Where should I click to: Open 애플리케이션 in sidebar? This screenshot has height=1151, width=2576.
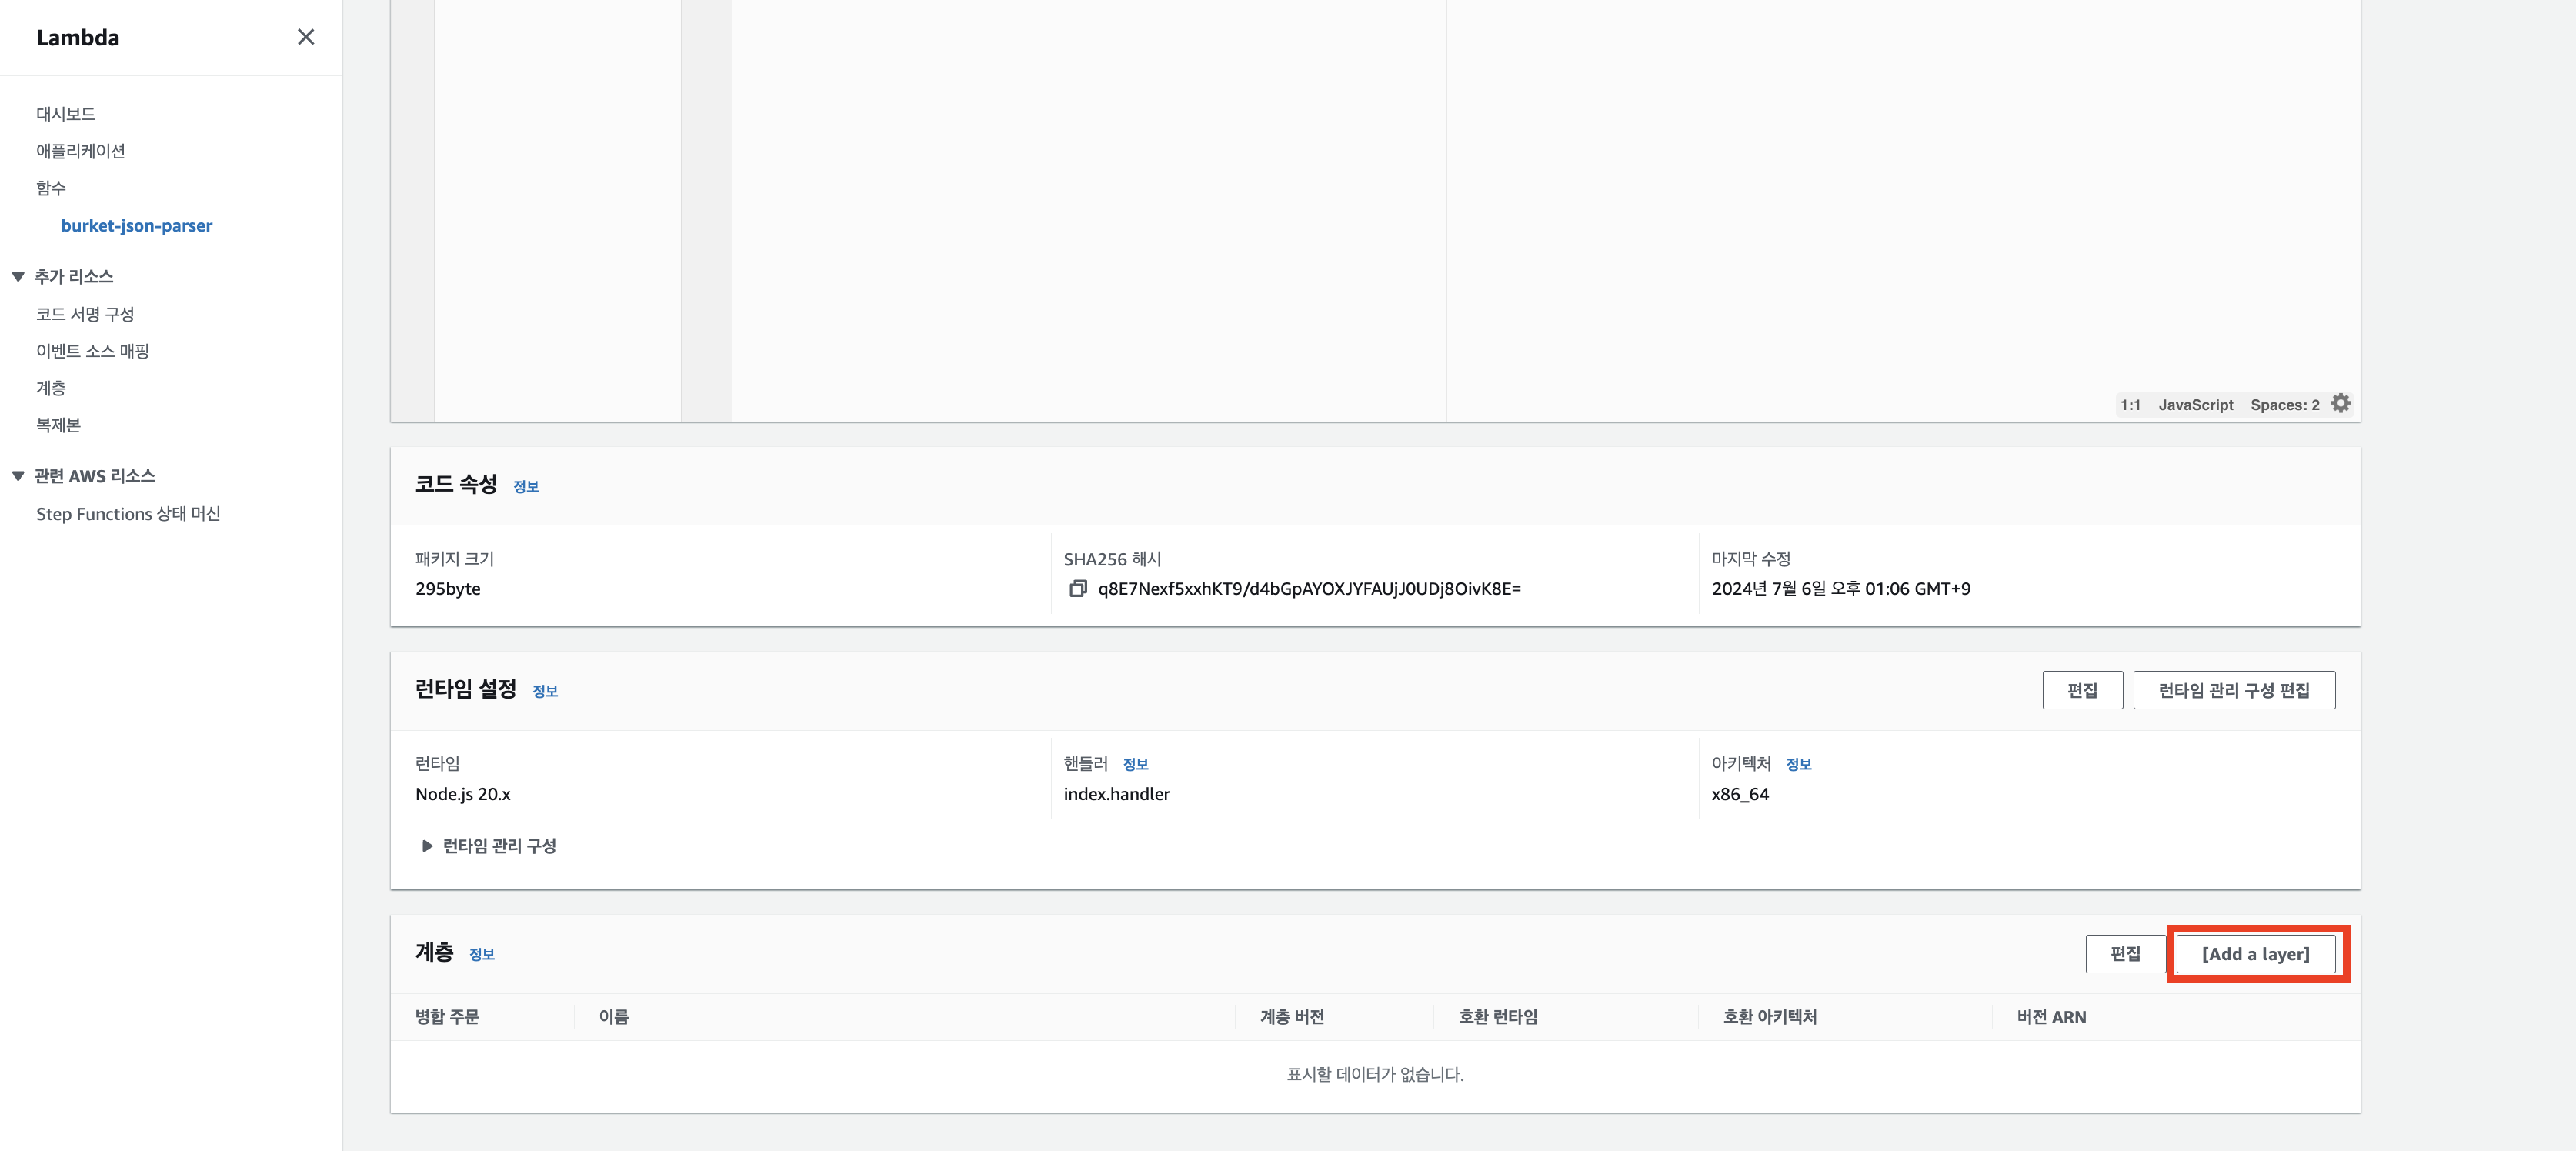(80, 151)
